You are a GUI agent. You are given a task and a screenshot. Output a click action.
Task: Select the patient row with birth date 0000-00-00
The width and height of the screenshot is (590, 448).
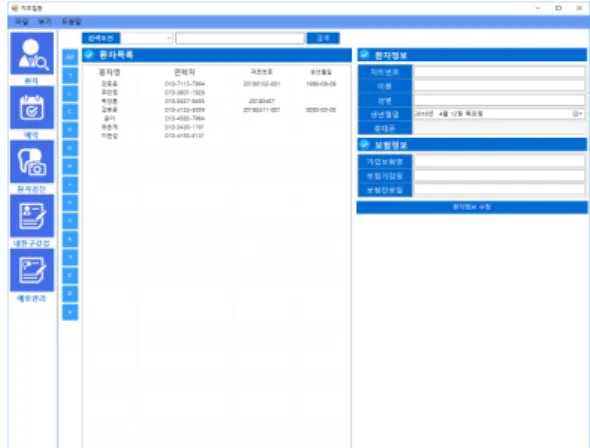(217, 110)
